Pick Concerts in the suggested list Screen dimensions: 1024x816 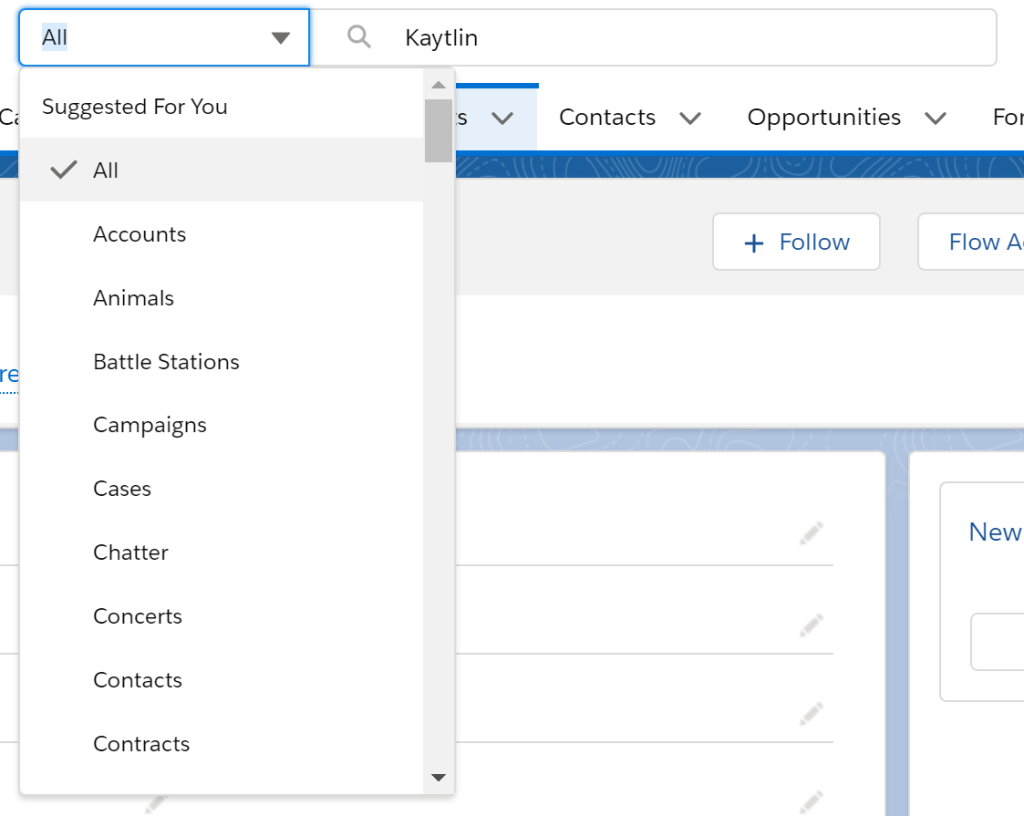(x=137, y=617)
